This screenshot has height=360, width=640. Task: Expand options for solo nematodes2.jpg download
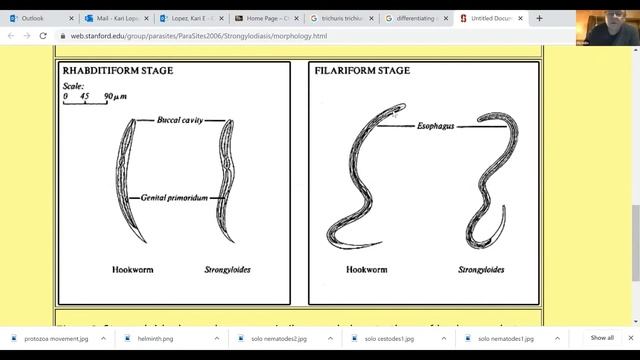pyautogui.click(x=330, y=338)
